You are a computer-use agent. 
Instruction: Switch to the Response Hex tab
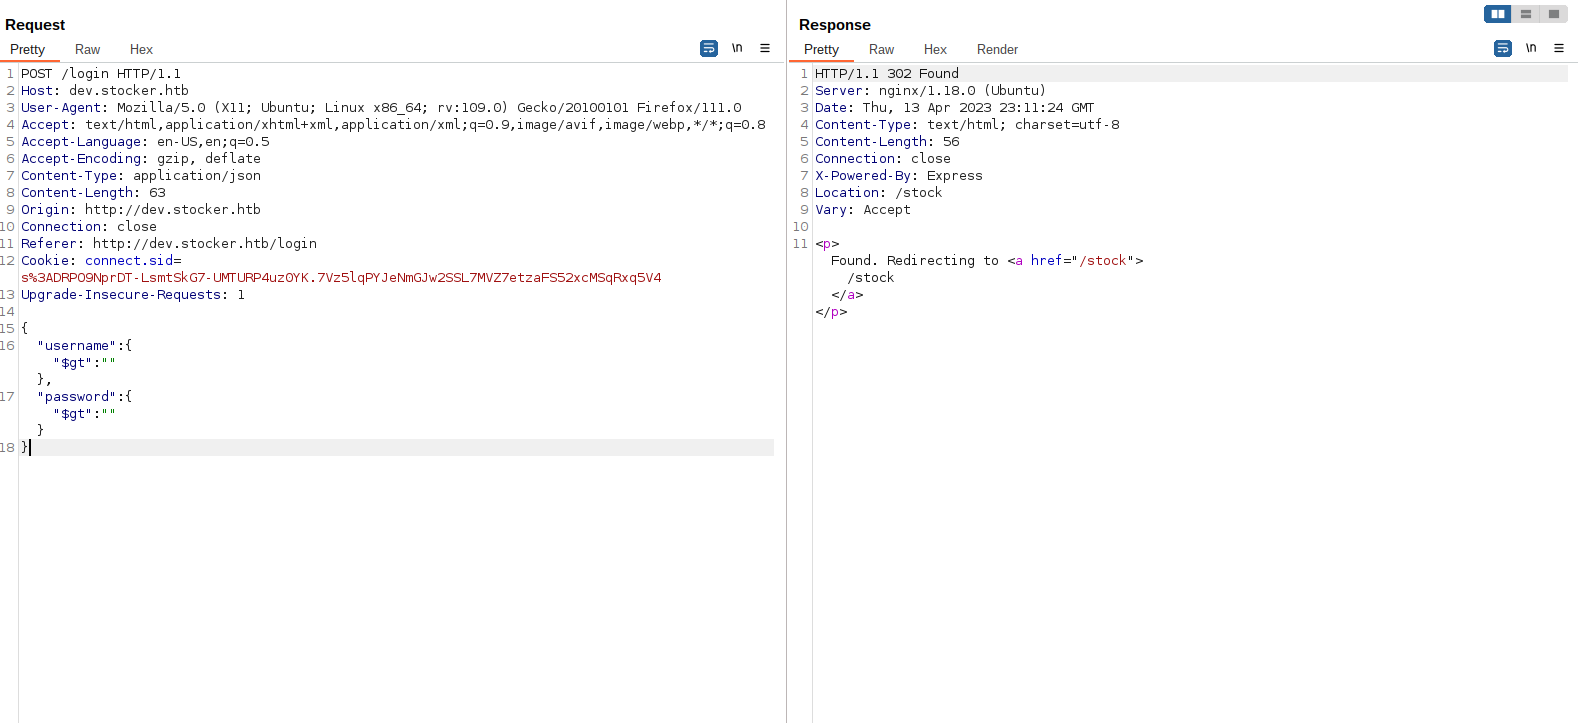[x=935, y=49]
